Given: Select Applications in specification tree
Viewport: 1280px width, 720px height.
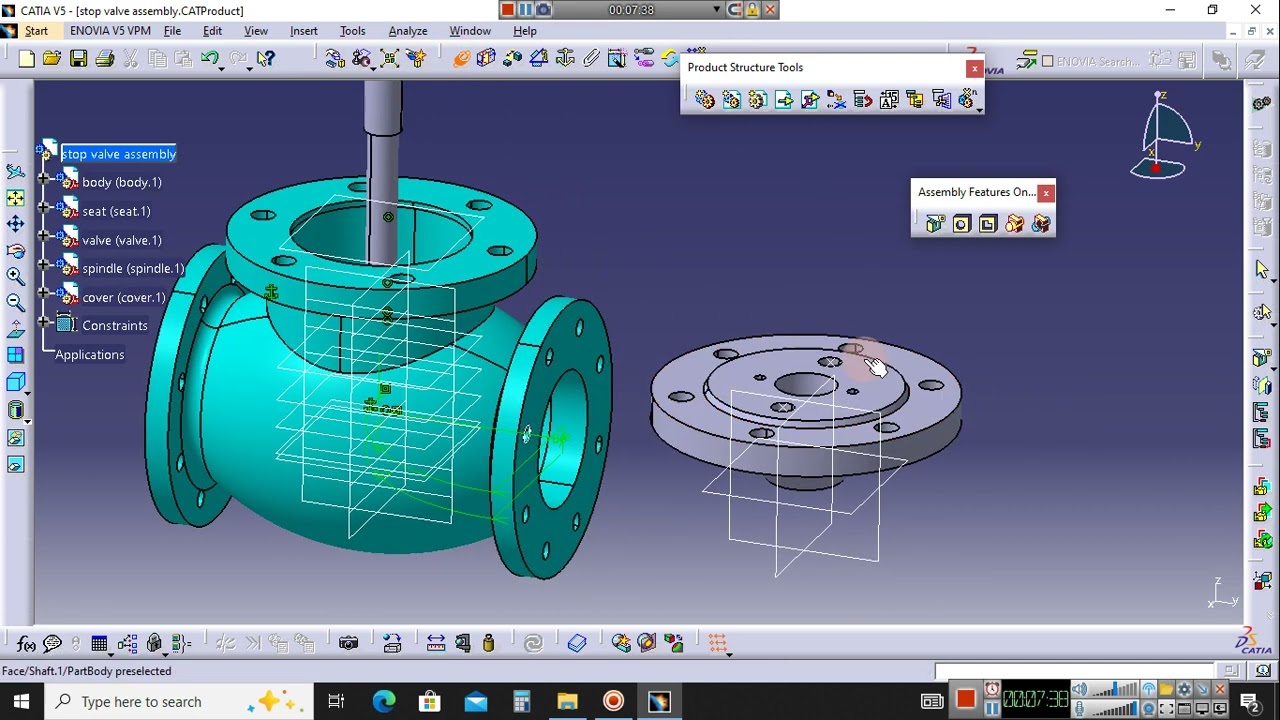Looking at the screenshot, I should pyautogui.click(x=90, y=355).
